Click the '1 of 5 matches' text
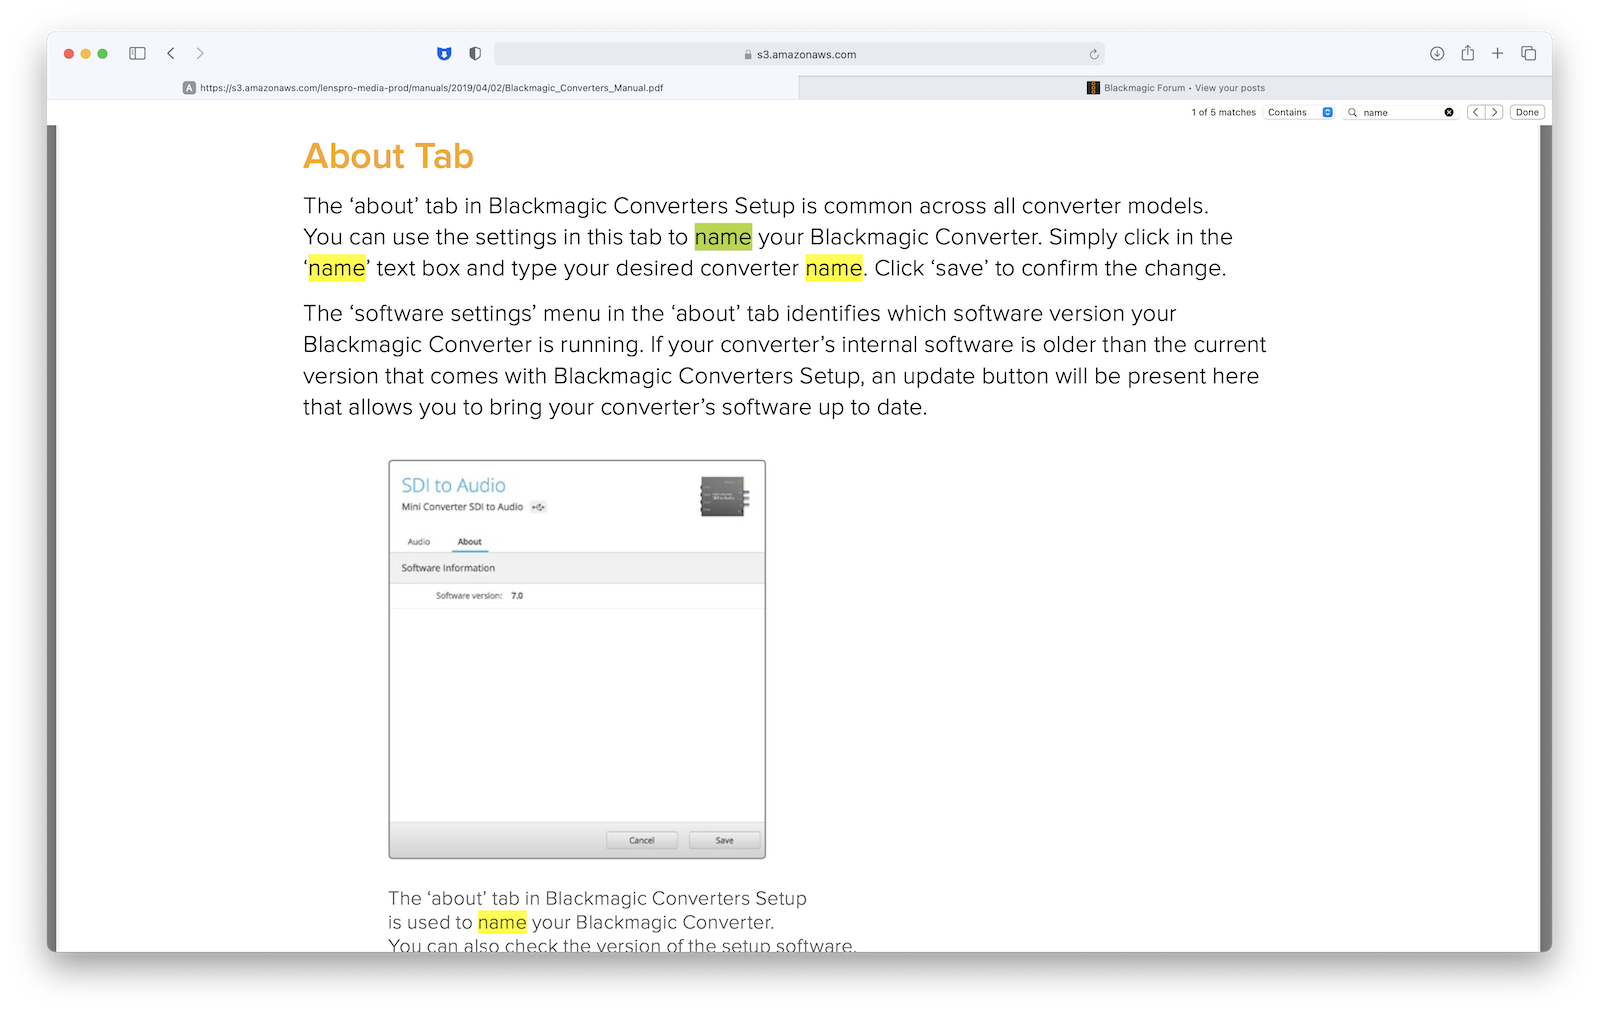The width and height of the screenshot is (1599, 1014). [1223, 113]
